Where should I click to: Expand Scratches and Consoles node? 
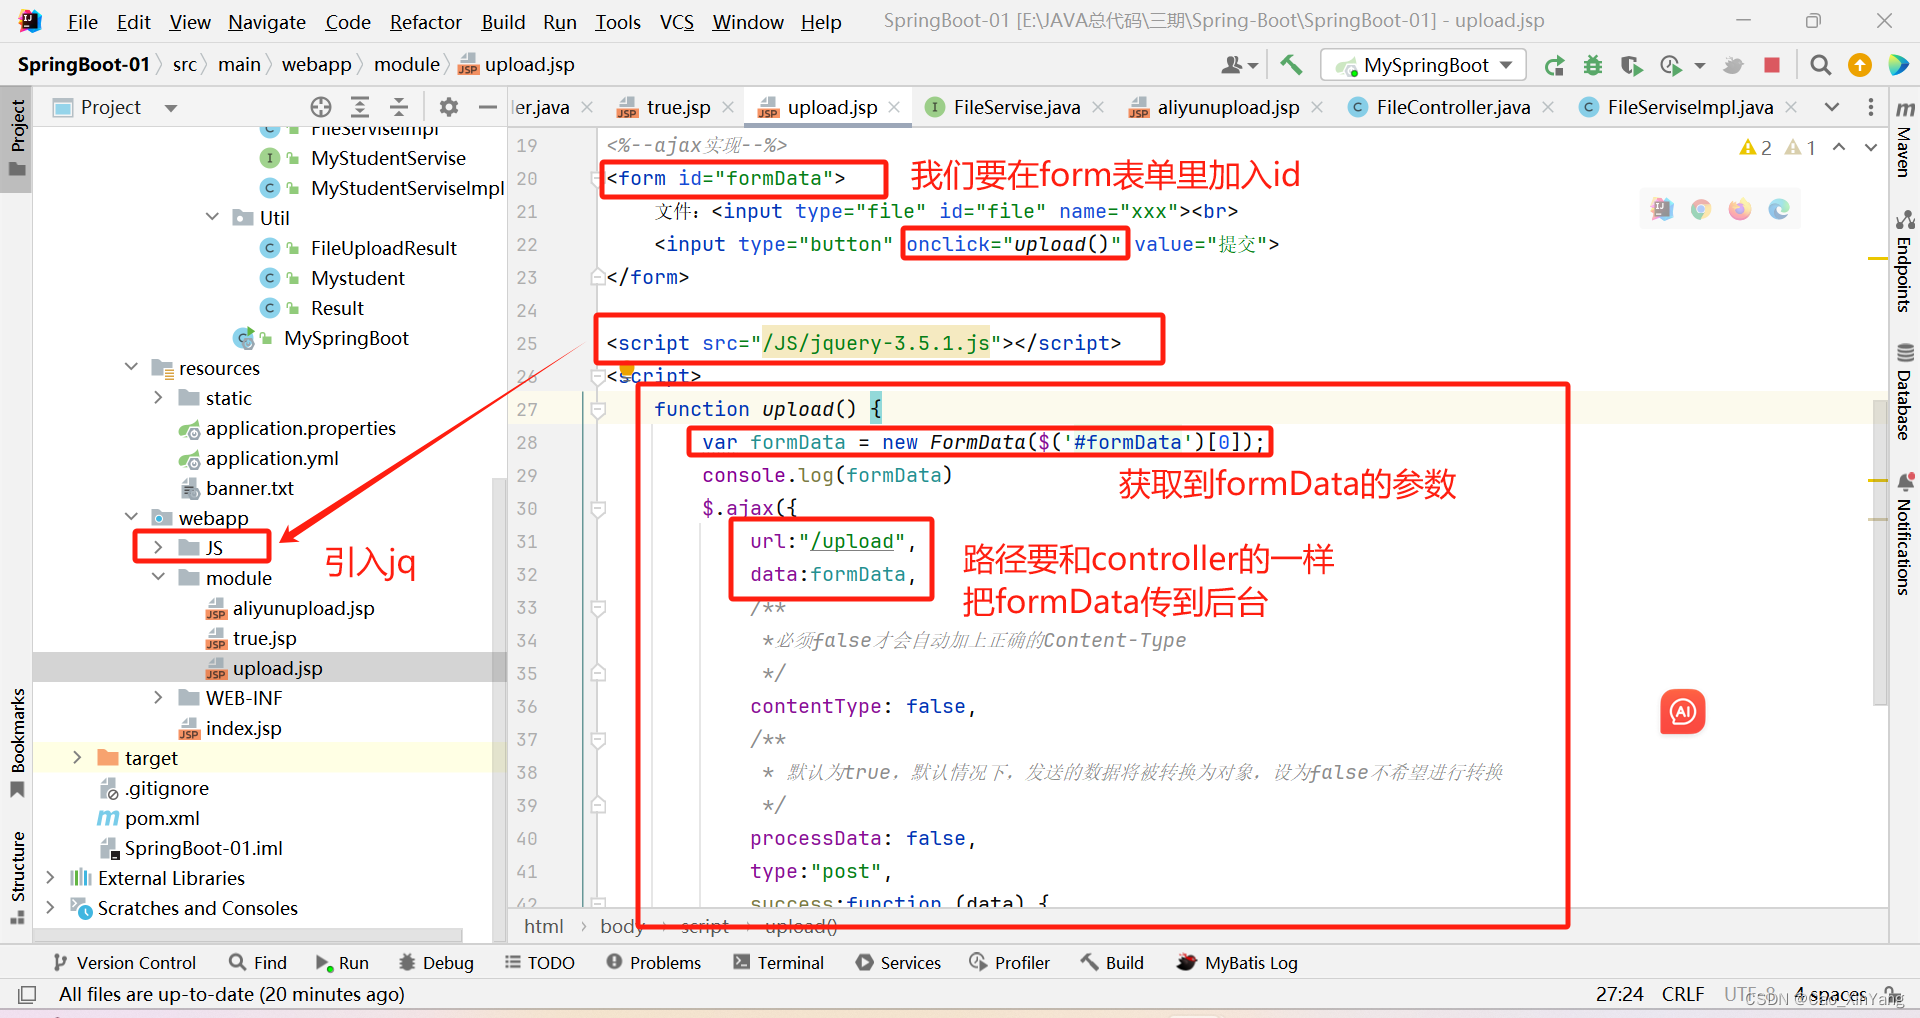click(x=50, y=907)
